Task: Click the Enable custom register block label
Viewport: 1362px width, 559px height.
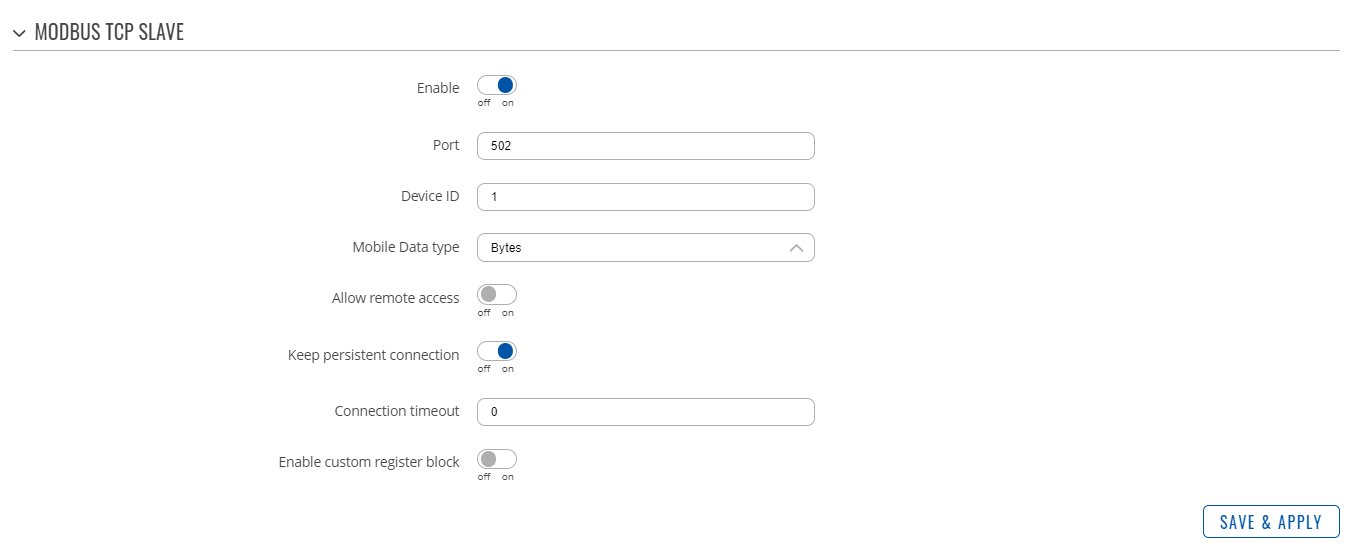Action: coord(369,463)
